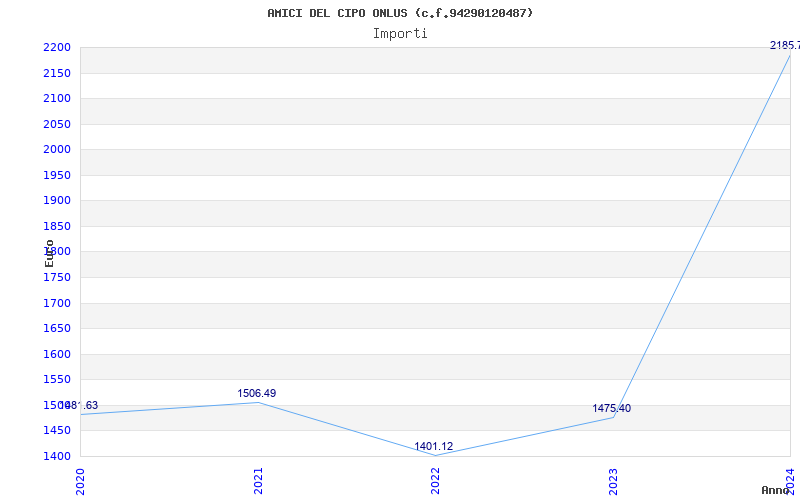This screenshot has width=800, height=500.
Task: Click the 2000 y-axis tick label
Action: point(57,149)
